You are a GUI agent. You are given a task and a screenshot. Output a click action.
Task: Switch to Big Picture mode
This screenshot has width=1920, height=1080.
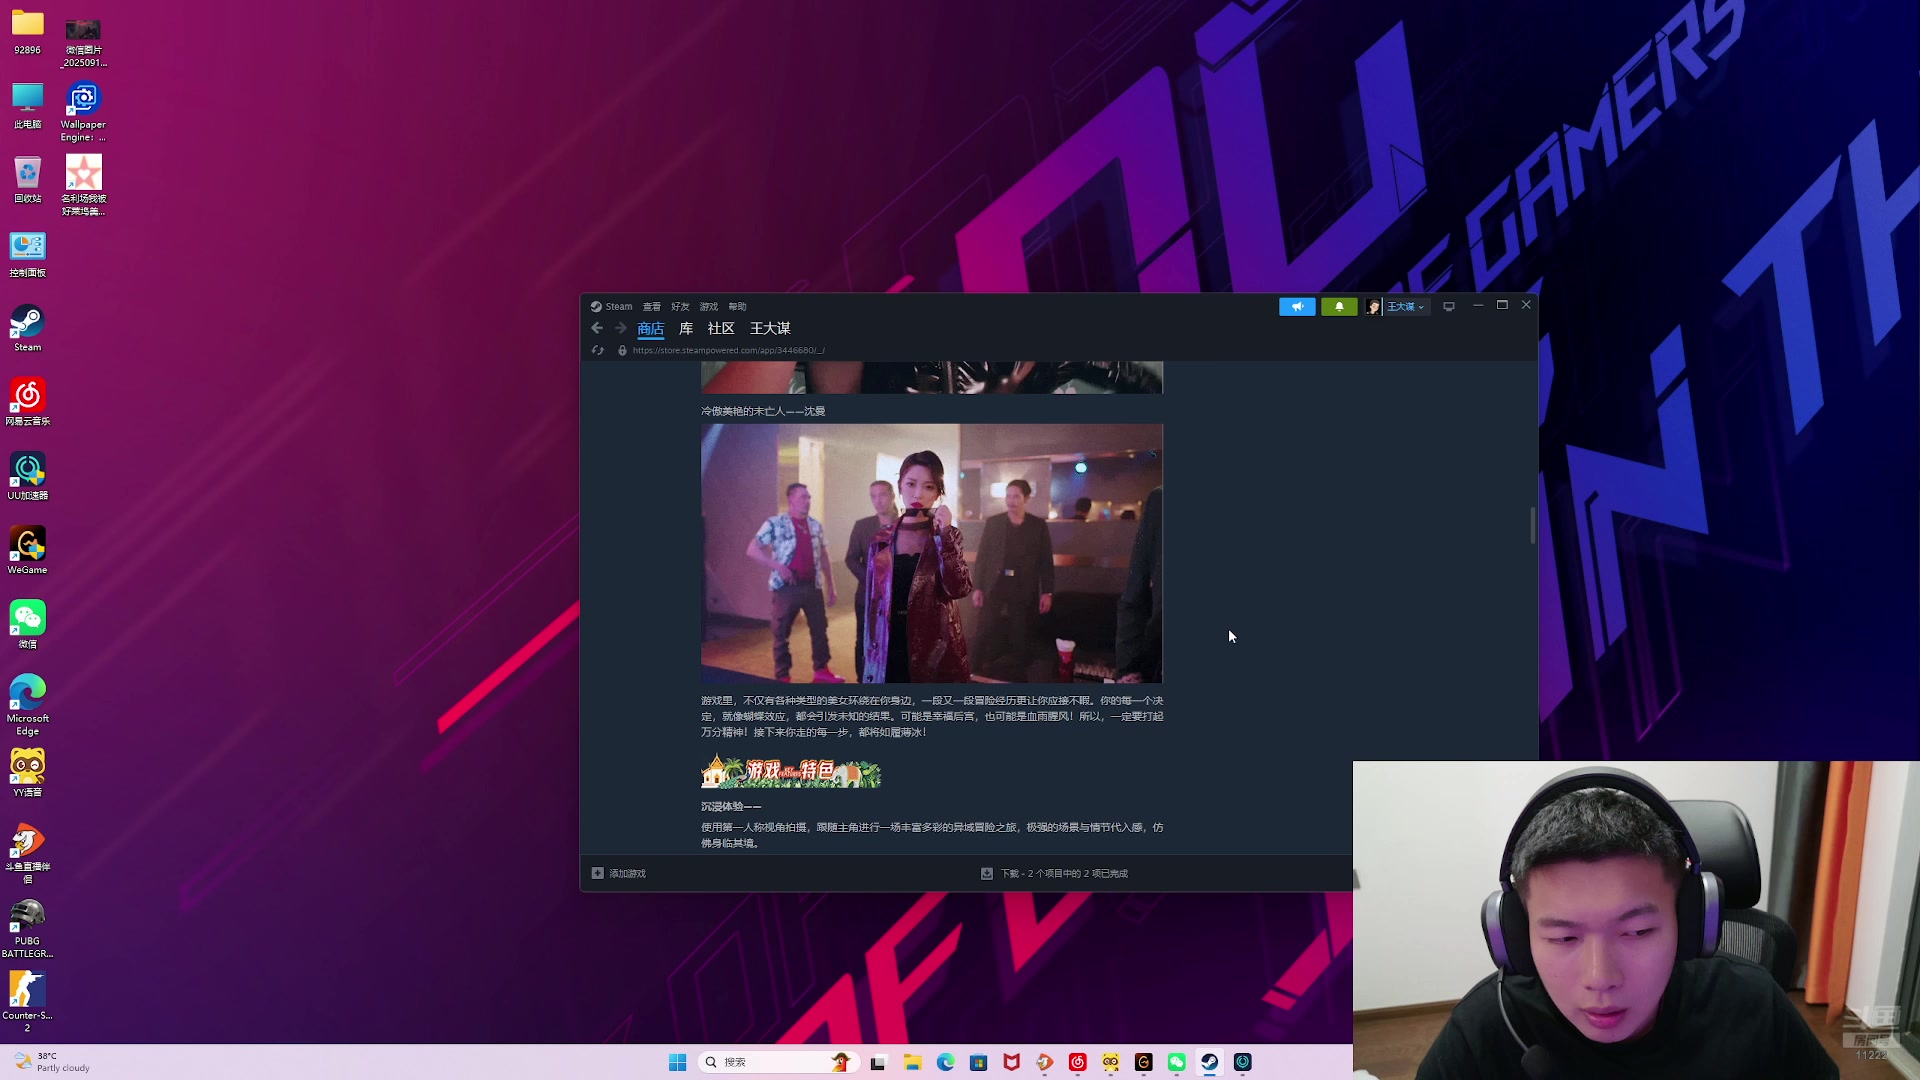coord(1449,307)
